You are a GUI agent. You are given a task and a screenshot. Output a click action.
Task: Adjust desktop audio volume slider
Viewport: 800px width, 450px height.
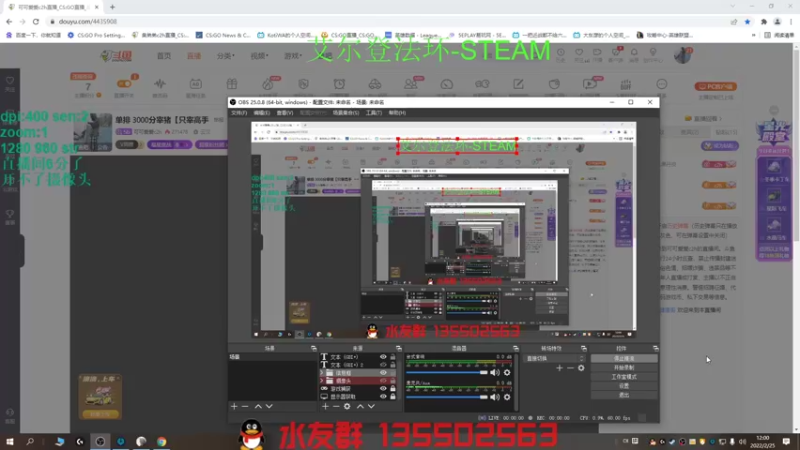[x=447, y=372]
